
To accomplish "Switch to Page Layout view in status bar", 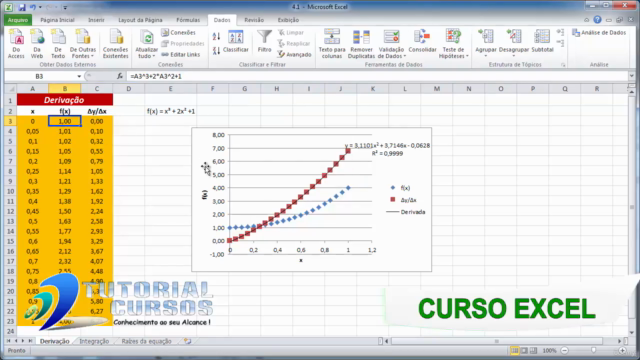I will pyautogui.click(x=524, y=351).
